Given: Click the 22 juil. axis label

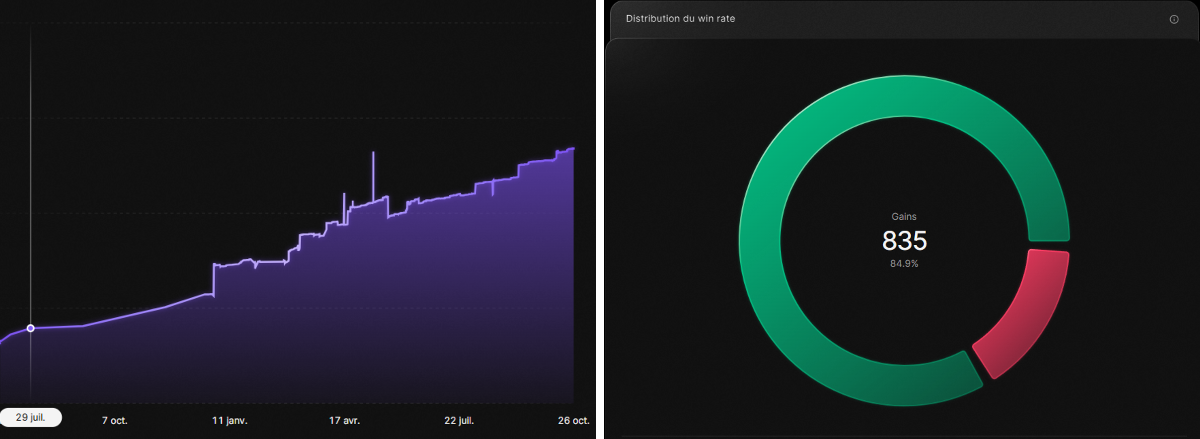Looking at the screenshot, I should 459,420.
